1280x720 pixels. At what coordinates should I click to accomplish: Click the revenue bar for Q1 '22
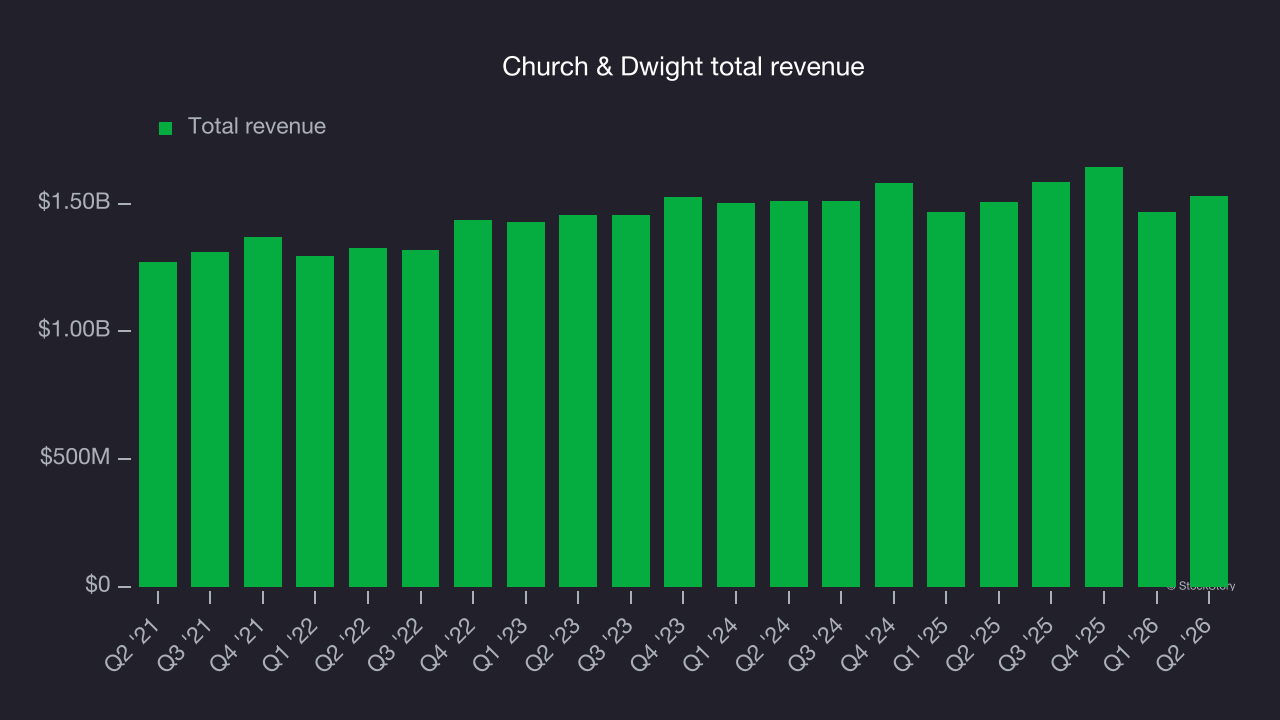[x=315, y=421]
